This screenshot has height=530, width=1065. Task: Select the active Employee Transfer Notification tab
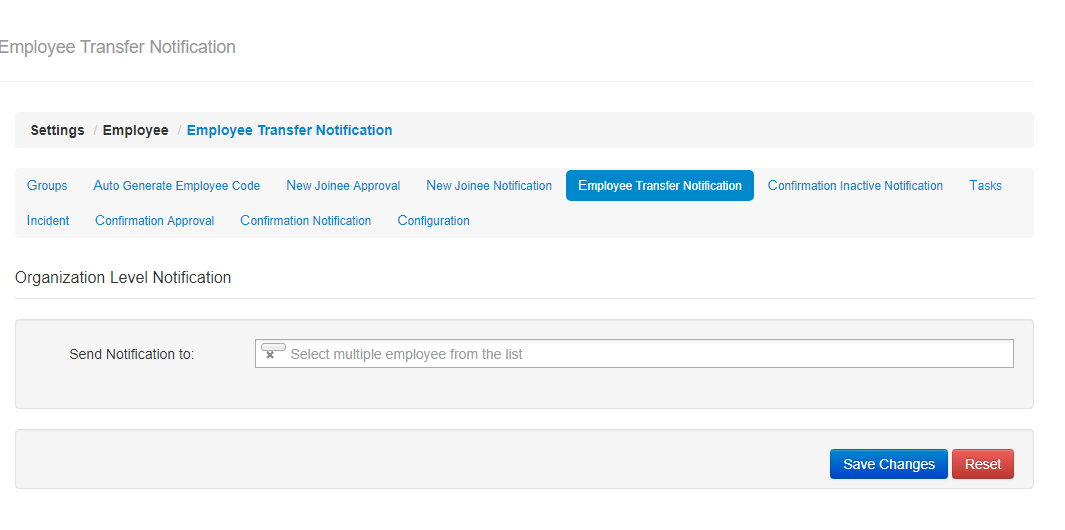pyautogui.click(x=660, y=186)
